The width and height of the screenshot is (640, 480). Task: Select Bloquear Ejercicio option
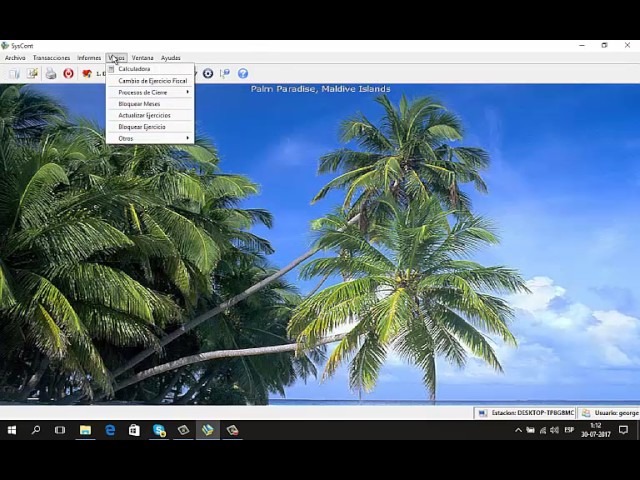[142, 127]
